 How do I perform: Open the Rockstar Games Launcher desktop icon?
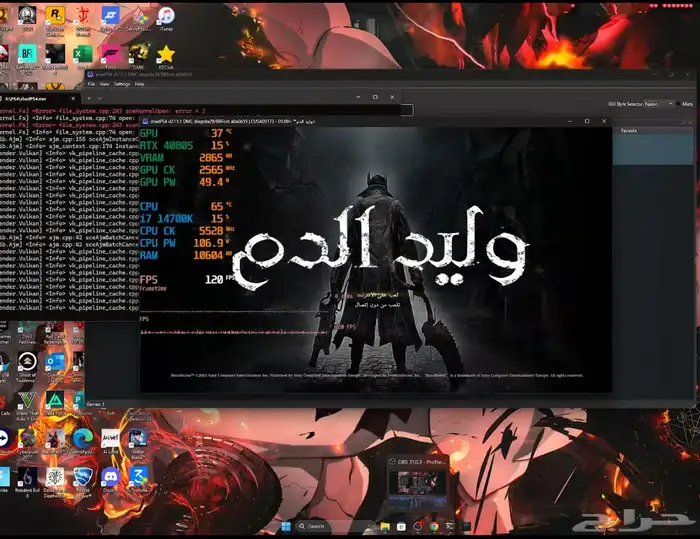click(x=55, y=16)
